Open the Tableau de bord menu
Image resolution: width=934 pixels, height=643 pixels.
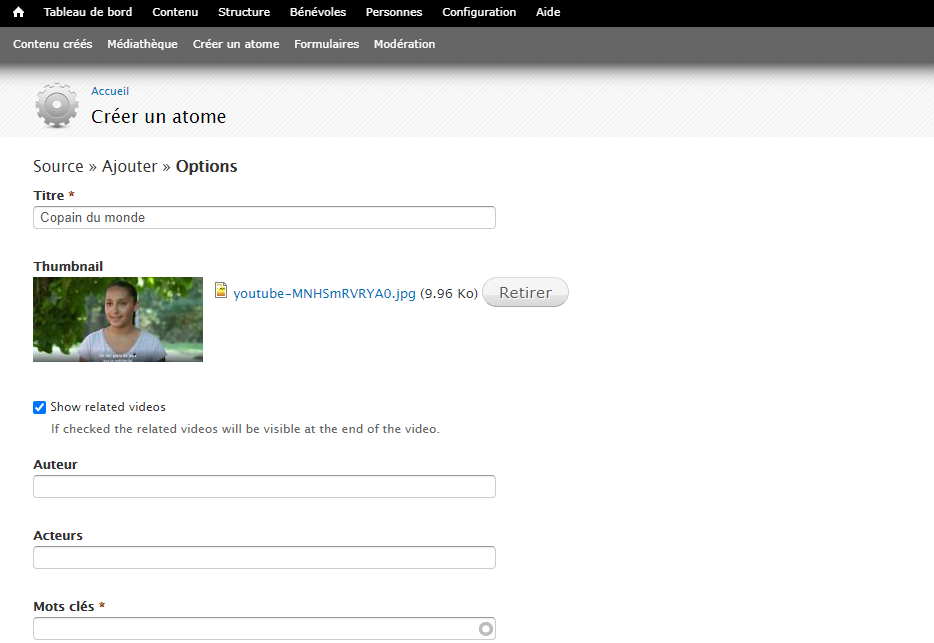coord(88,13)
